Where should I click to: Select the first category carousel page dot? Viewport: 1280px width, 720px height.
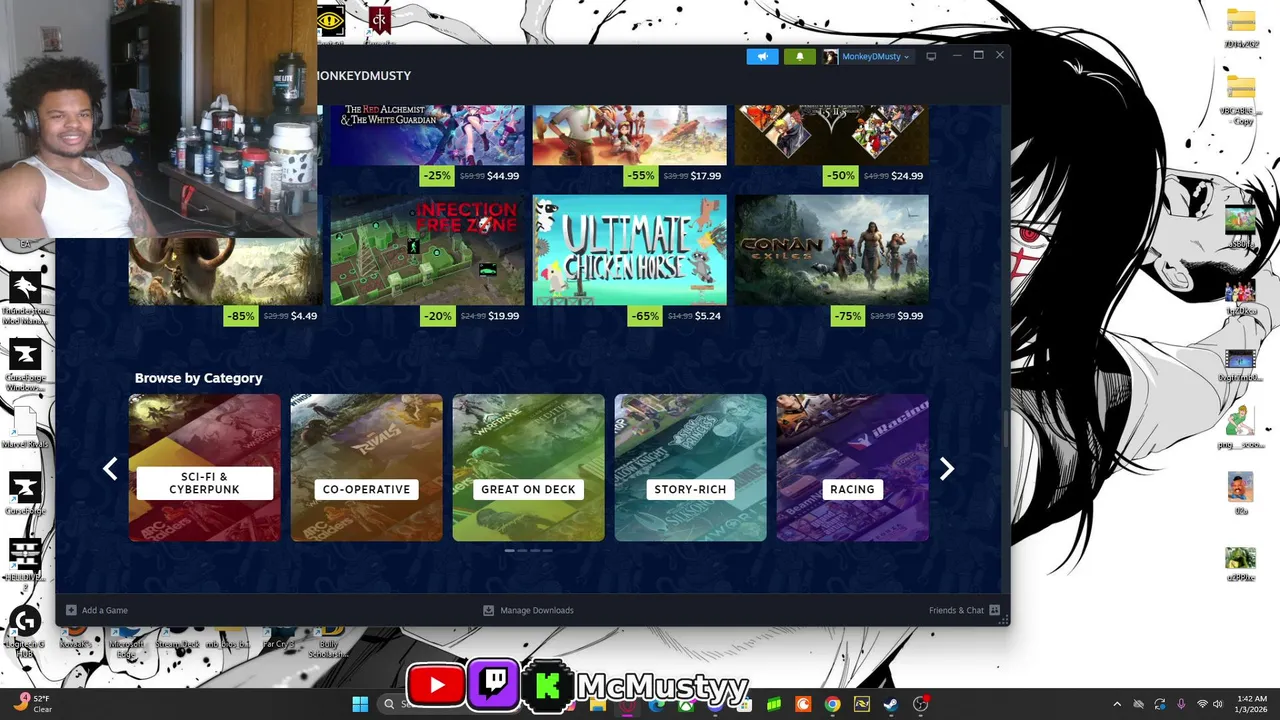[510, 550]
